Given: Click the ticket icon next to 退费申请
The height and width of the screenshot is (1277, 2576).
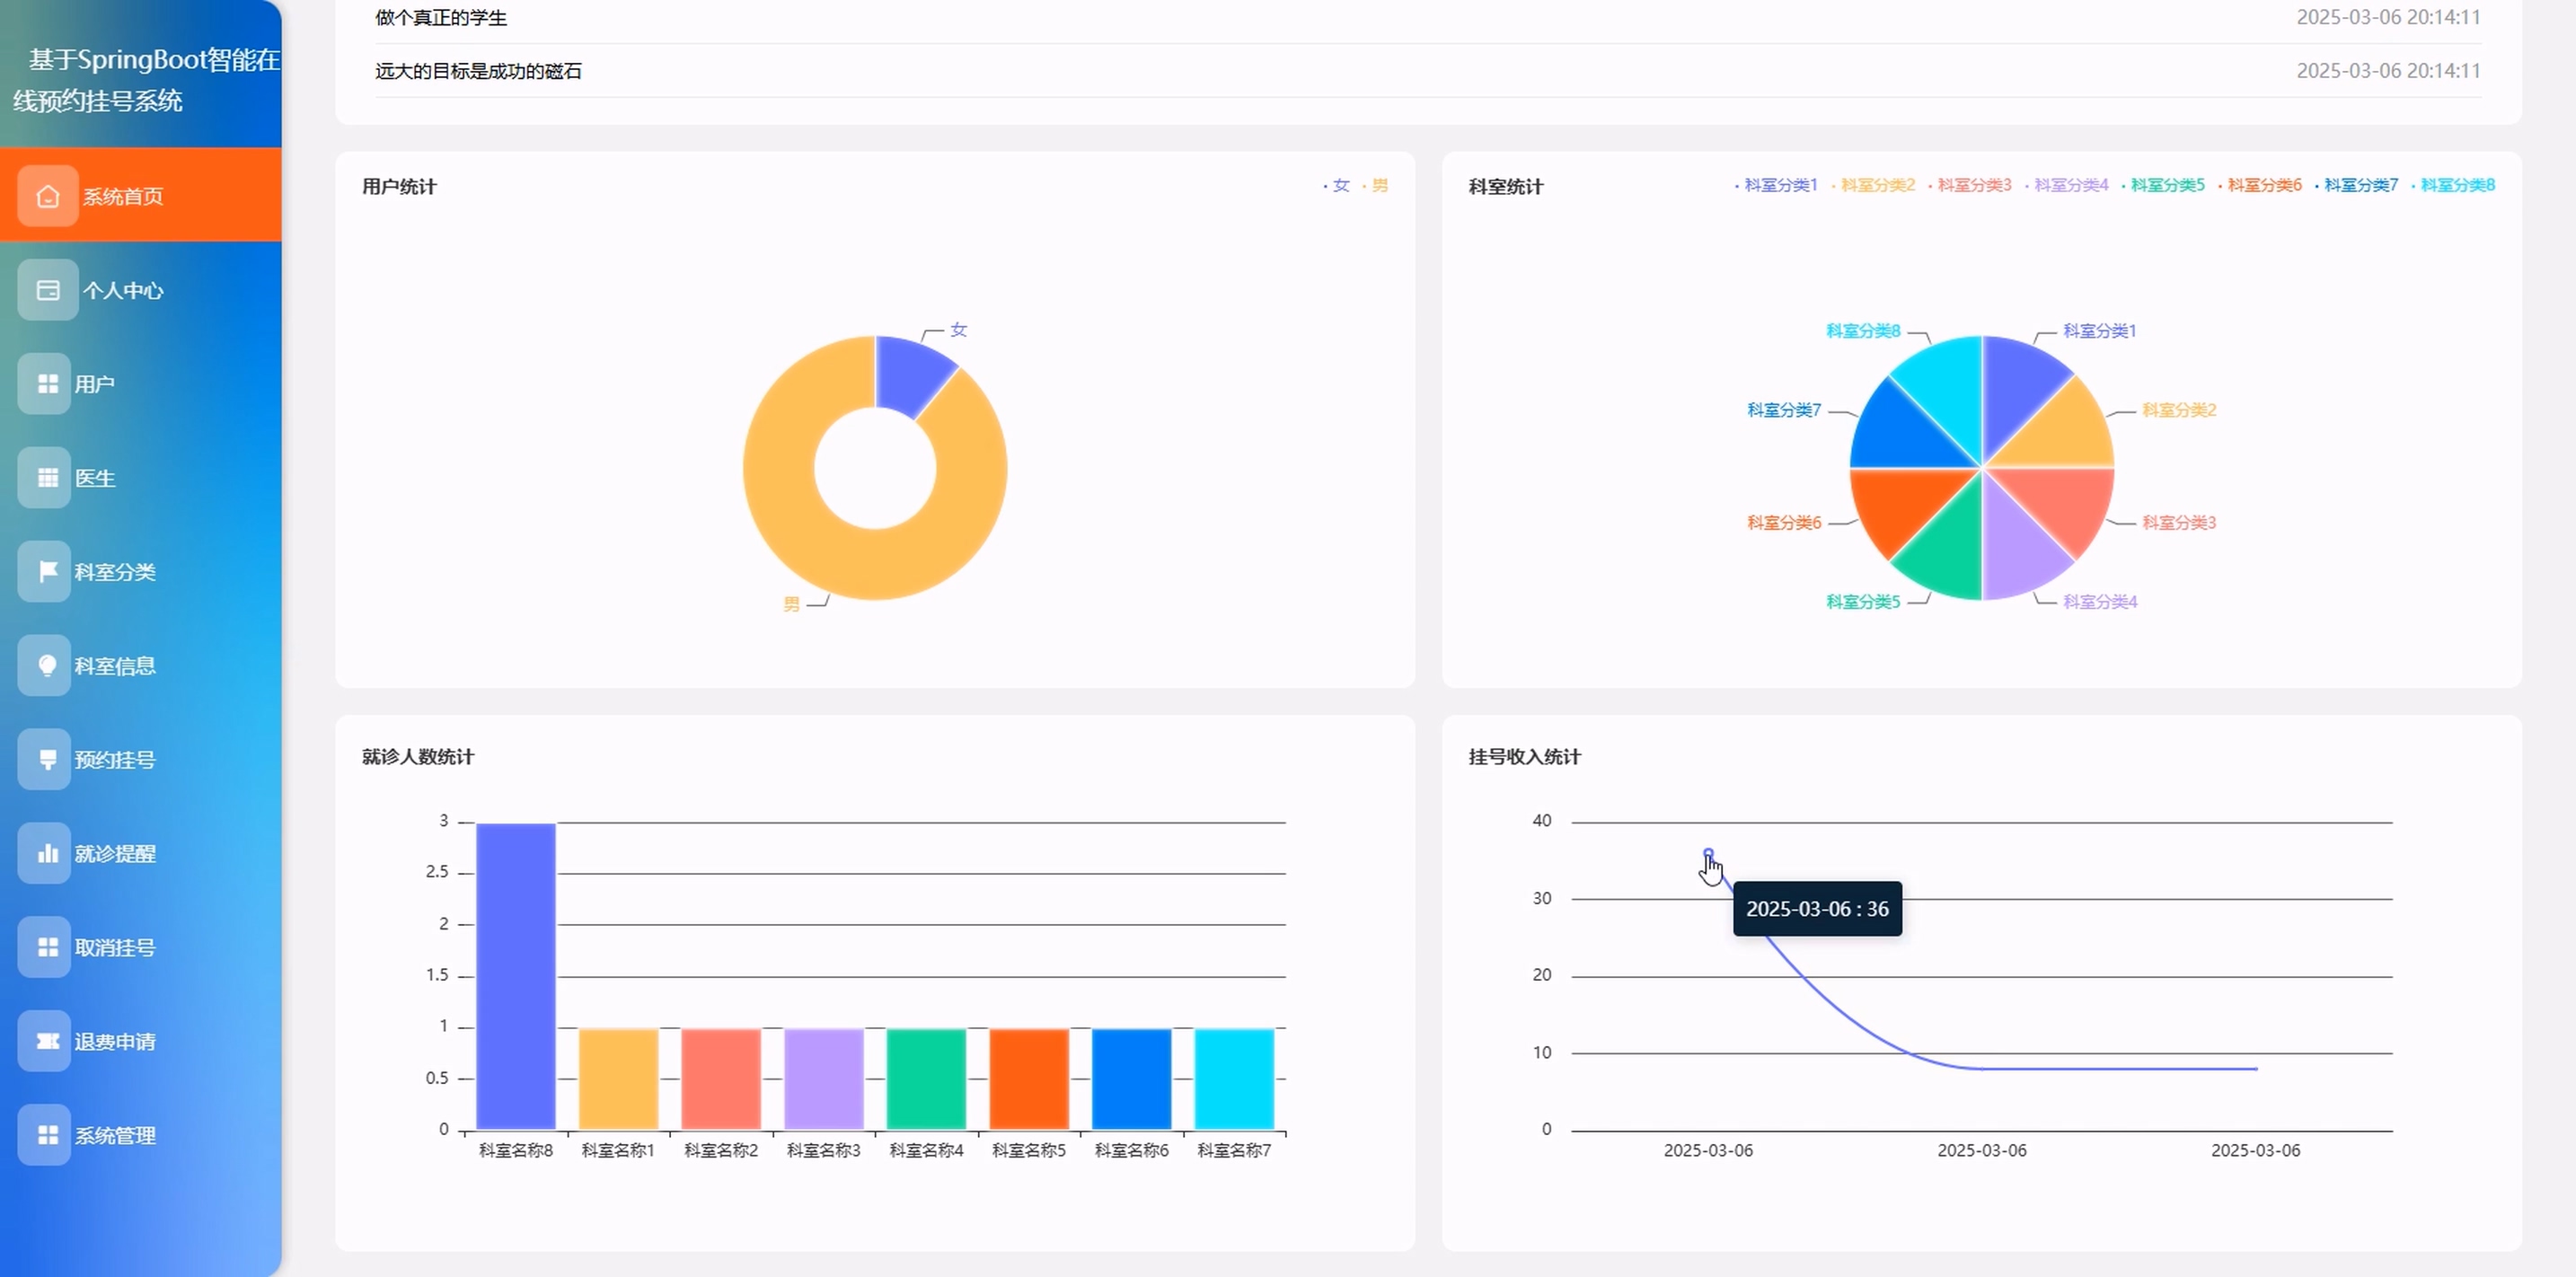Looking at the screenshot, I should (47, 1041).
